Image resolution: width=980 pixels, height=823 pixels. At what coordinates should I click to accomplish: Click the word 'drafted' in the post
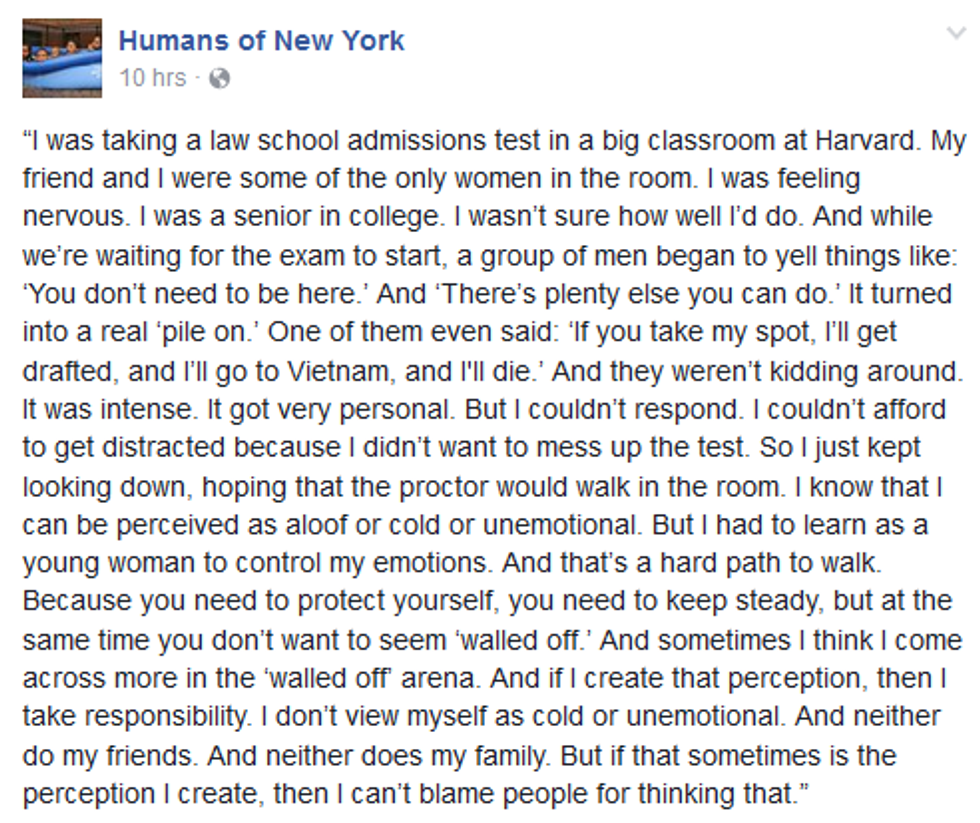61,369
